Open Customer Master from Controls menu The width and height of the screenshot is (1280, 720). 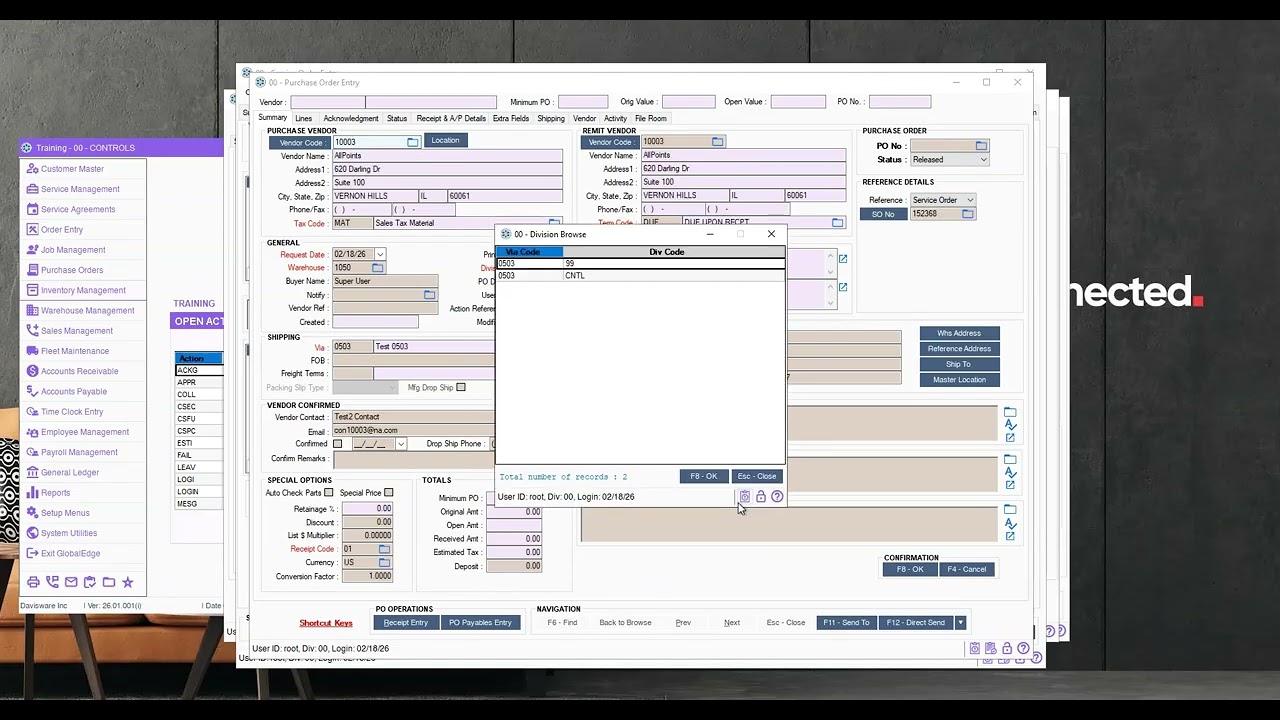[72, 169]
